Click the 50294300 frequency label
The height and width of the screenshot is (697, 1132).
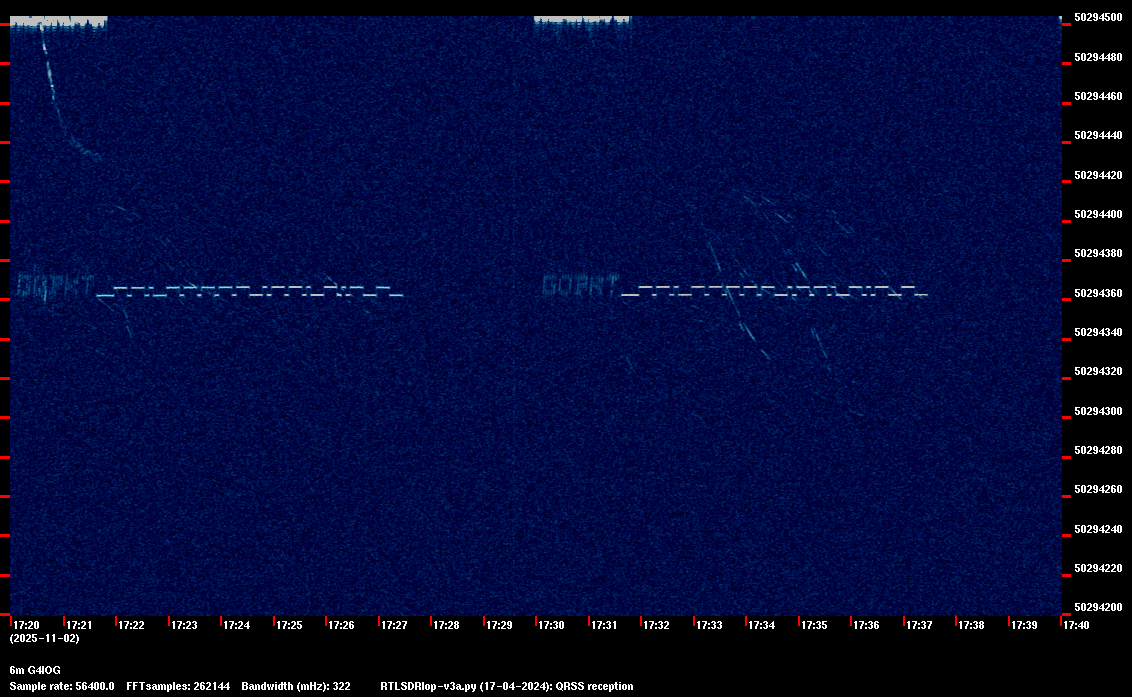coord(1099,411)
